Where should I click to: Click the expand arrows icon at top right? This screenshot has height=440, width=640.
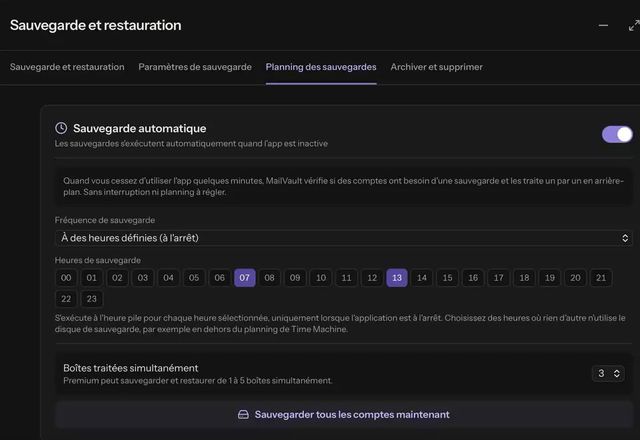[634, 25]
